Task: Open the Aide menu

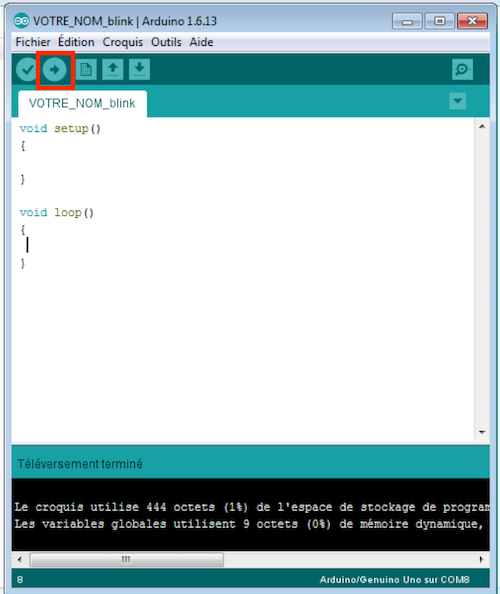Action: click(x=202, y=42)
